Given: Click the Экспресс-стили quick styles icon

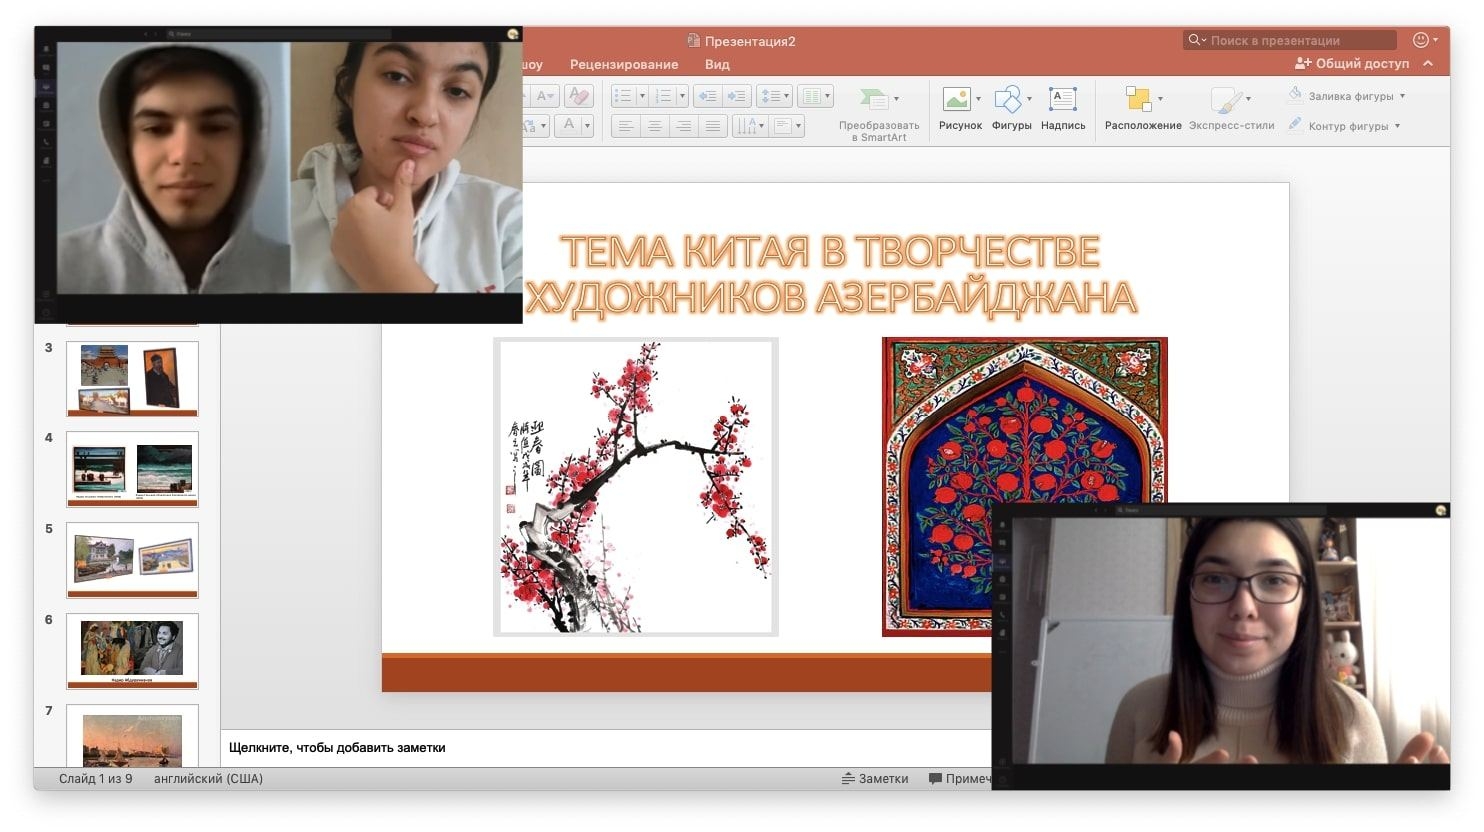Looking at the screenshot, I should [1225, 99].
